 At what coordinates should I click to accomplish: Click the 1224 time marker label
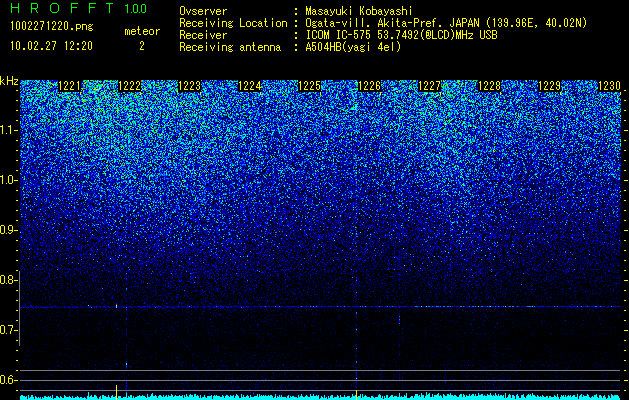[x=250, y=86]
